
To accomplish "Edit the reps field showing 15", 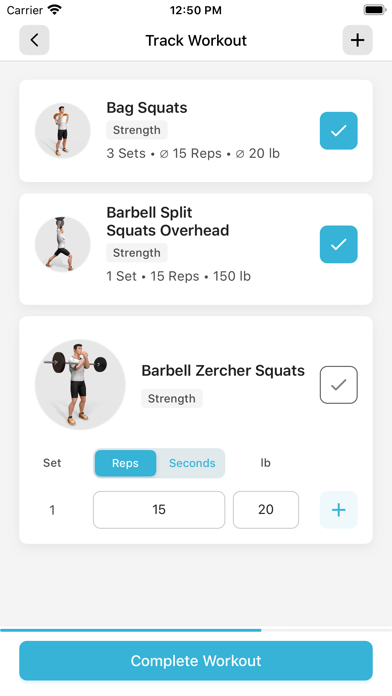I will 159,510.
